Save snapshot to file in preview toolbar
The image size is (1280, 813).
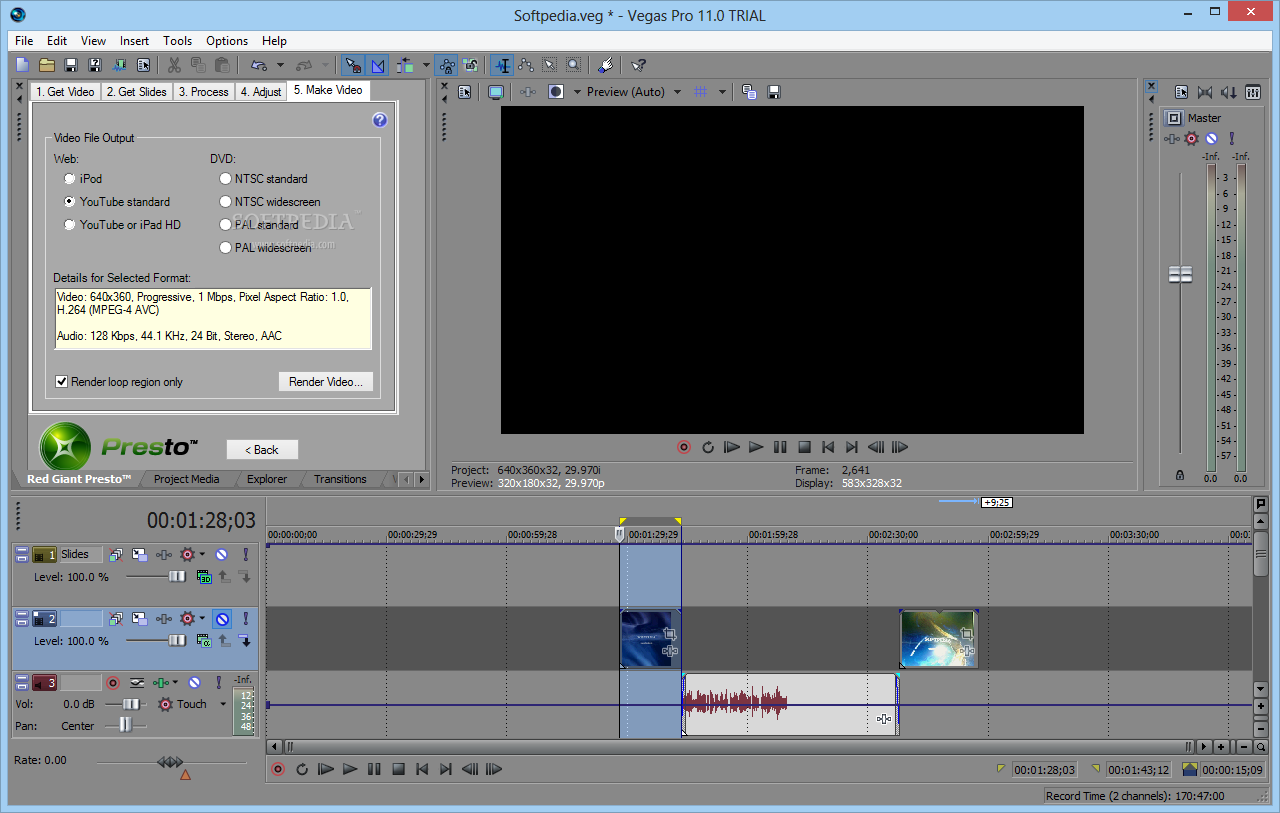pyautogui.click(x=773, y=92)
